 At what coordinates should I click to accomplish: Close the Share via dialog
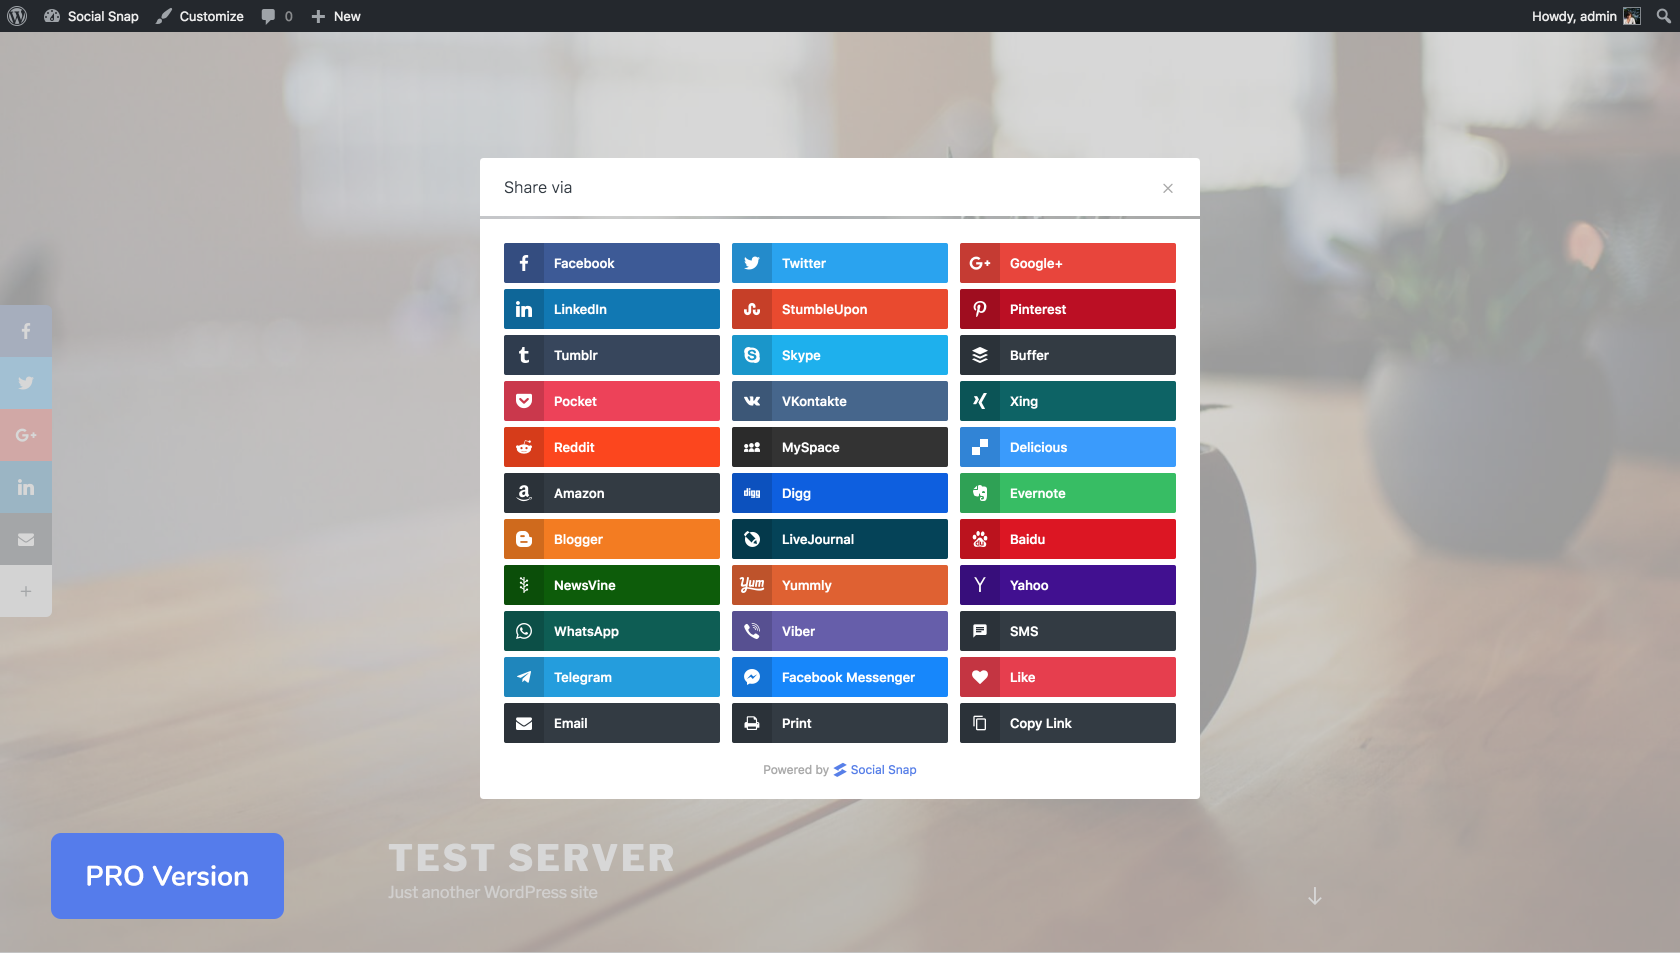click(x=1168, y=188)
